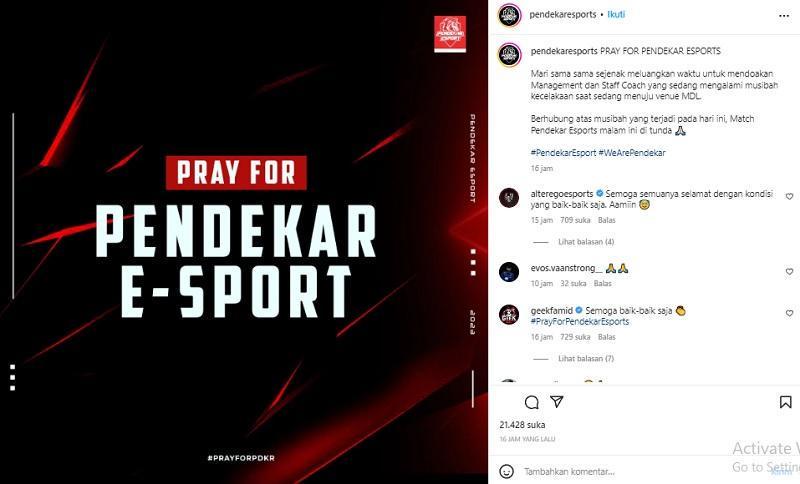Click Balas under alteregoesports comment
Viewport: 800px width, 484px height.
pyautogui.click(x=607, y=220)
